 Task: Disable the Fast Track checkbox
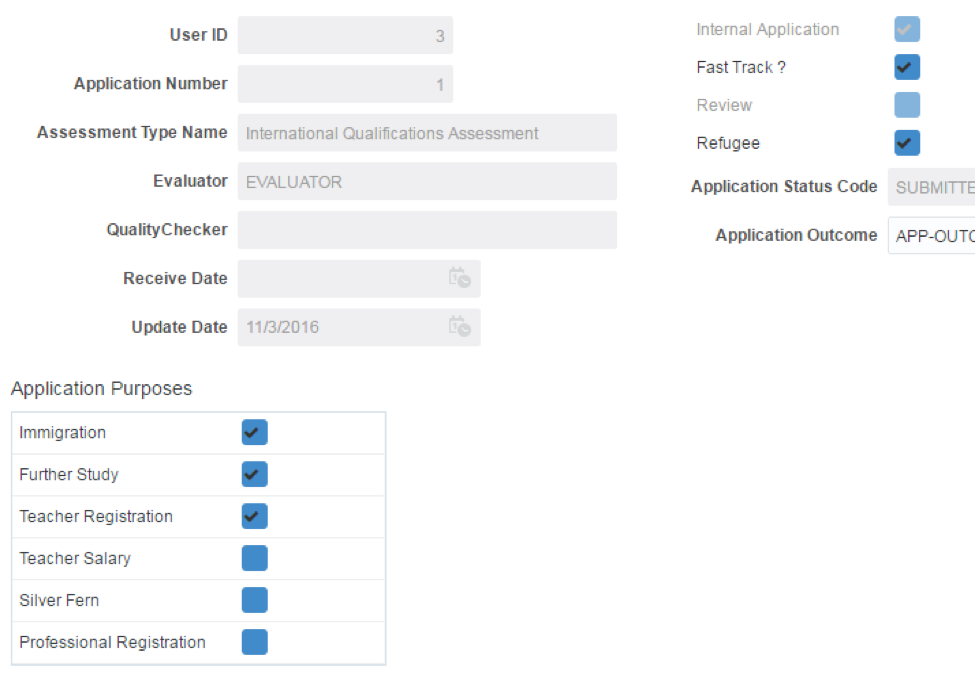pos(906,67)
